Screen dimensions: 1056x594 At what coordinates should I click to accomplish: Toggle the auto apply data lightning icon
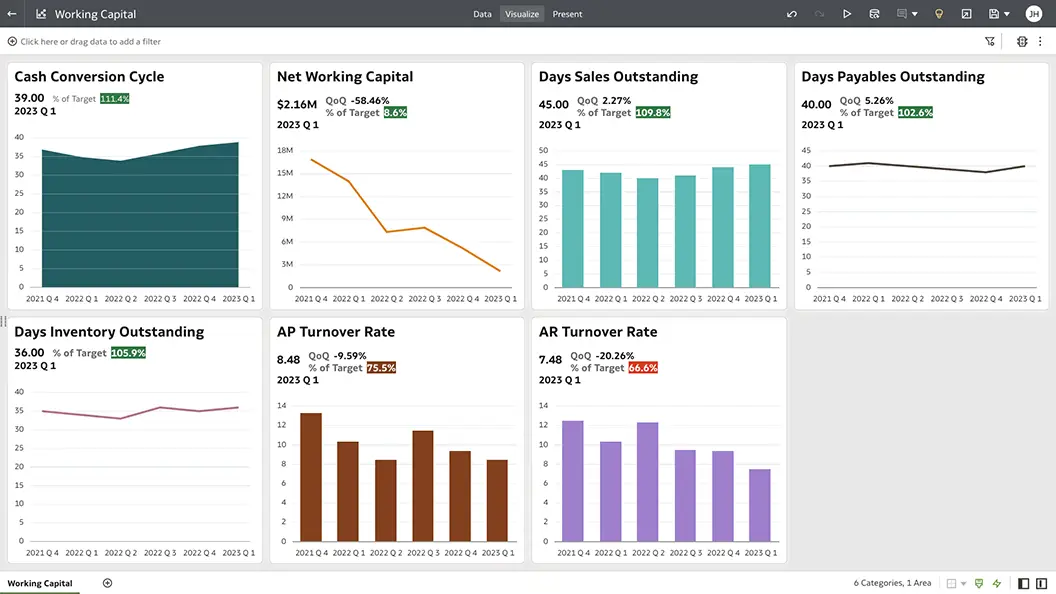(996, 583)
